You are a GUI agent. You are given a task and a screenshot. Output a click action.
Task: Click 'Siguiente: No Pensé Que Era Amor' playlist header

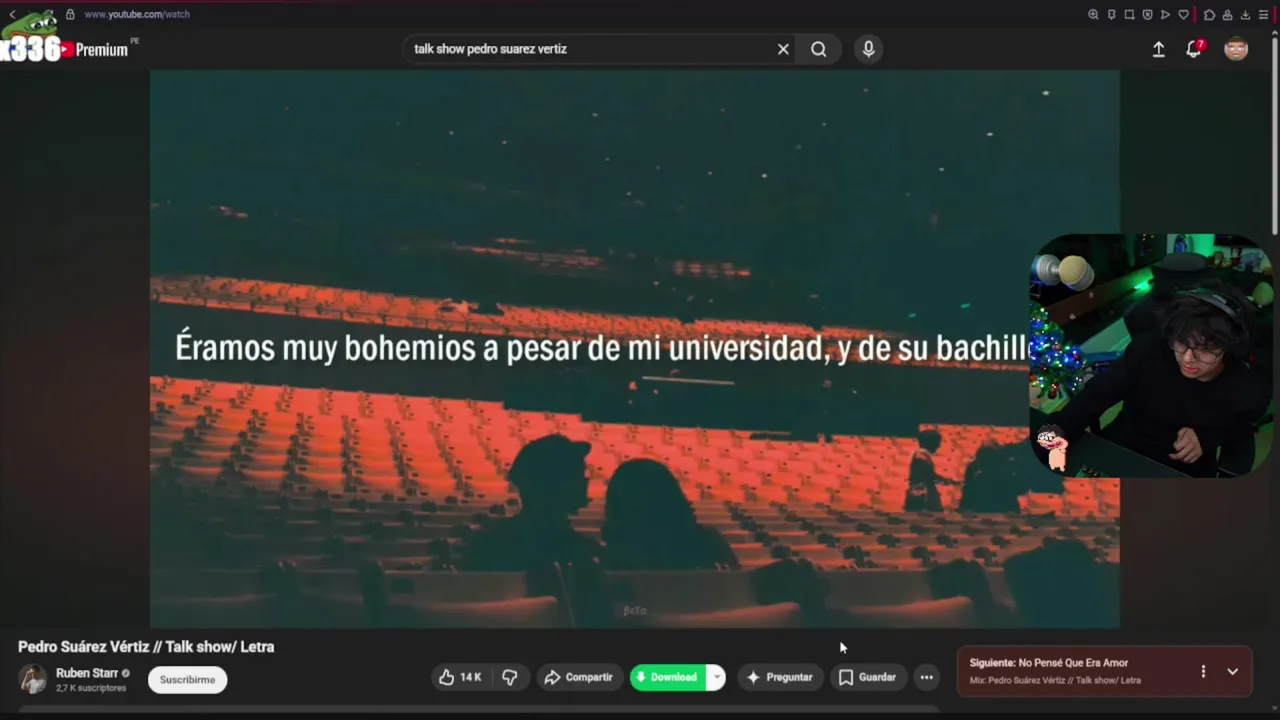click(x=1049, y=663)
